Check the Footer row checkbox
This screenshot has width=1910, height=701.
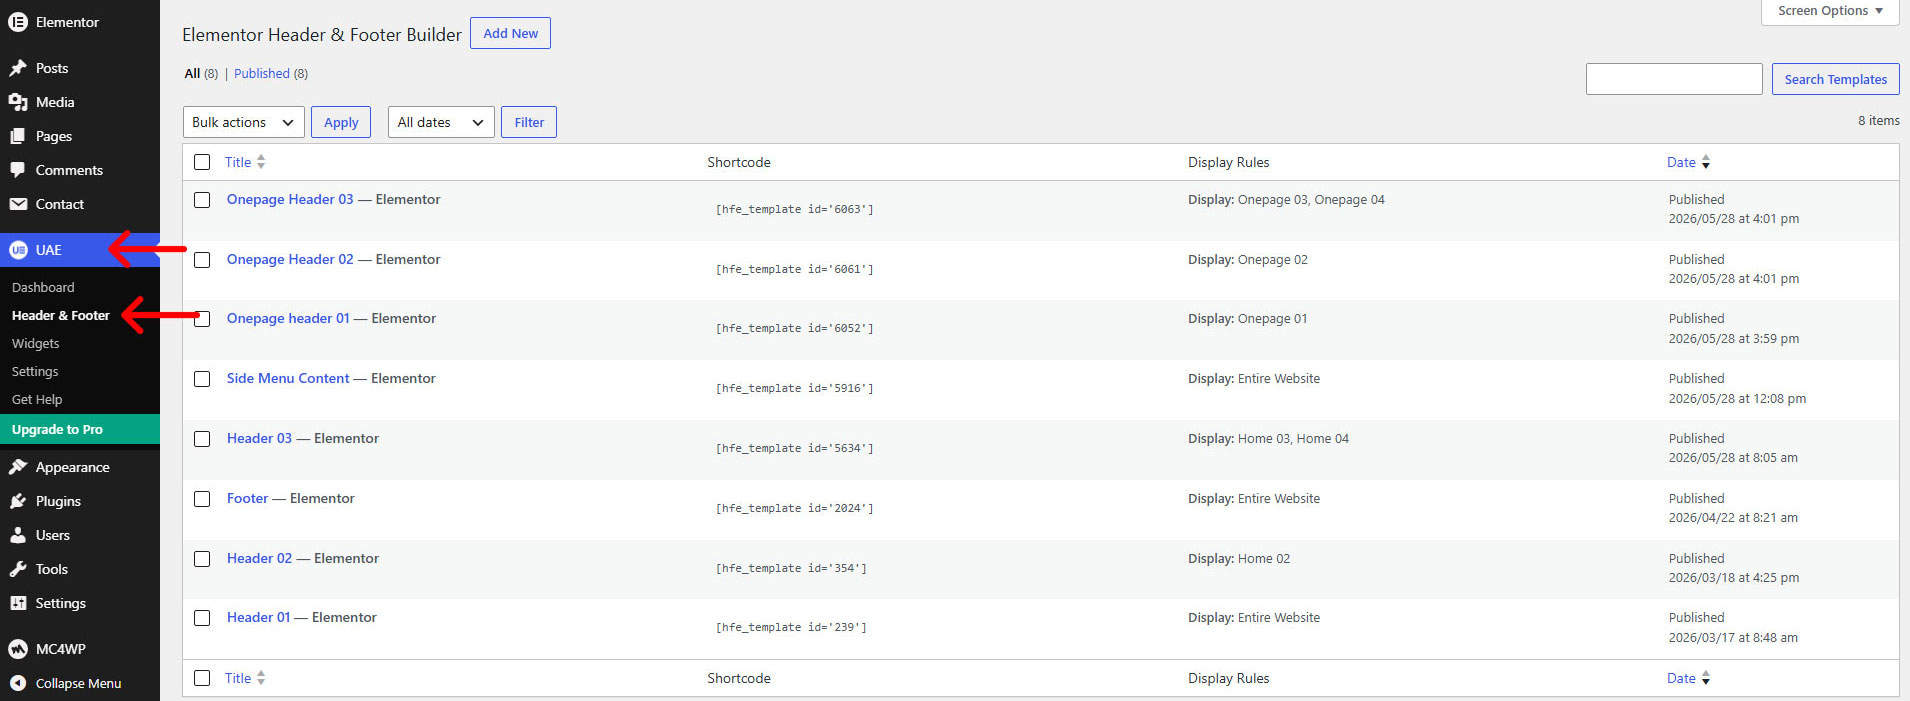coord(202,499)
